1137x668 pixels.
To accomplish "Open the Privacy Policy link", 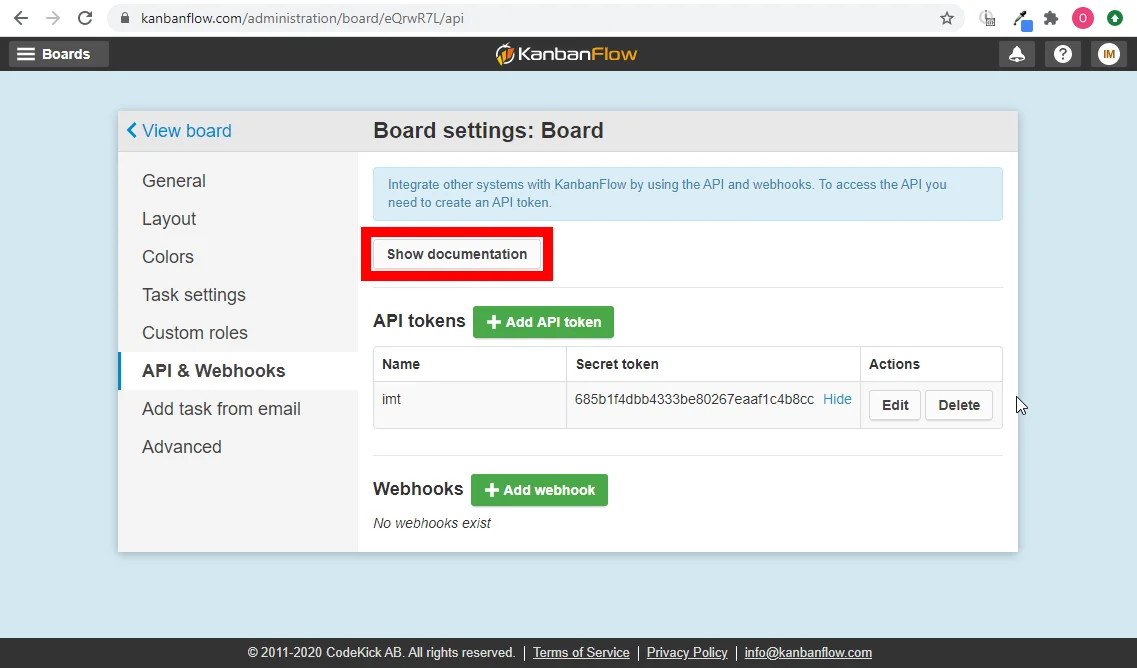I will coord(687,653).
